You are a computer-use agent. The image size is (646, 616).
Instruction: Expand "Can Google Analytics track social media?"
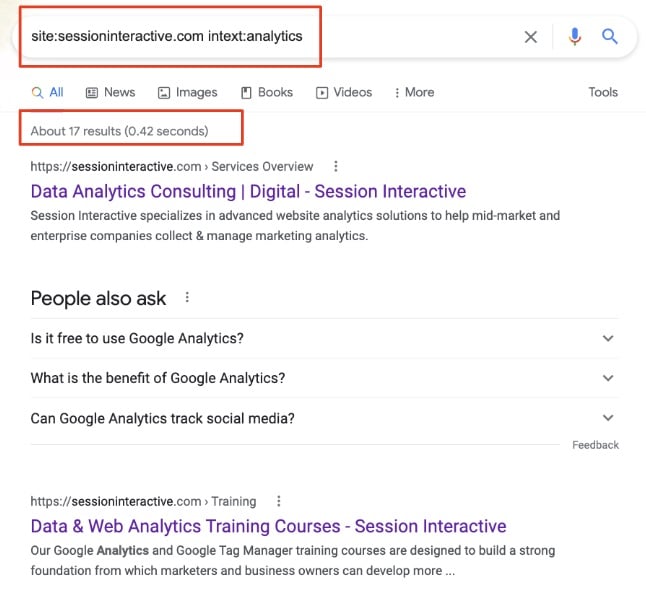(325, 418)
